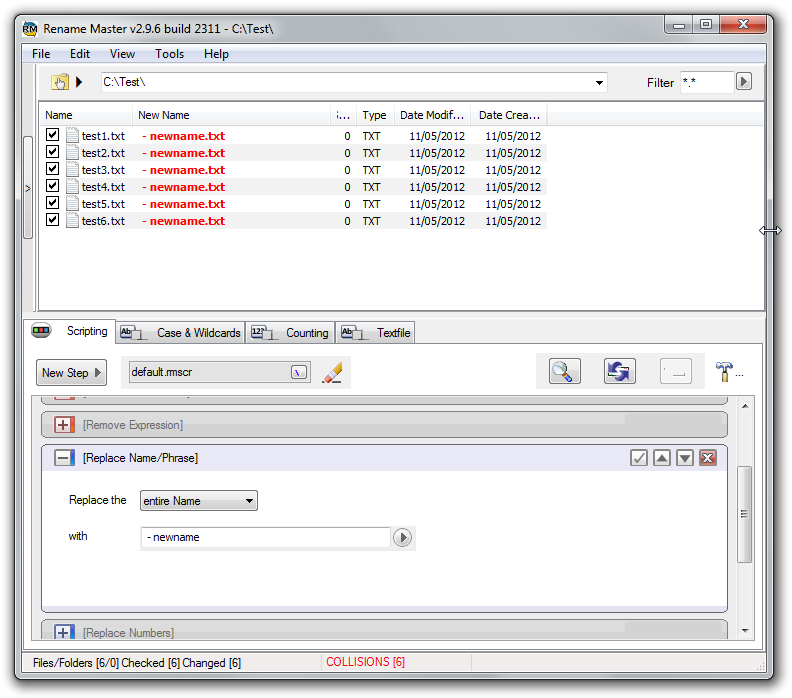The image size is (792, 698).
Task: Click the preview magnifier icon
Action: point(564,372)
